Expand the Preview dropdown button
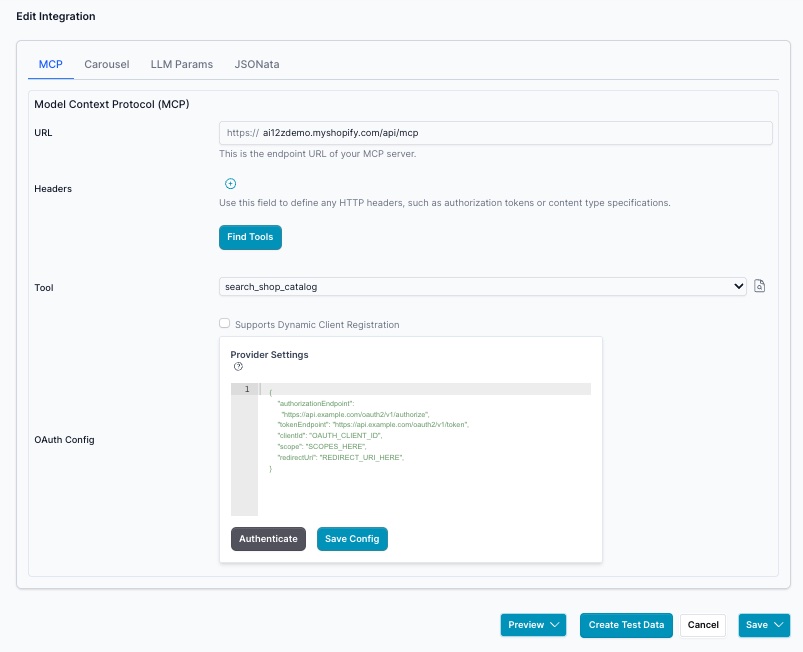The height and width of the screenshot is (652, 803). 533,625
